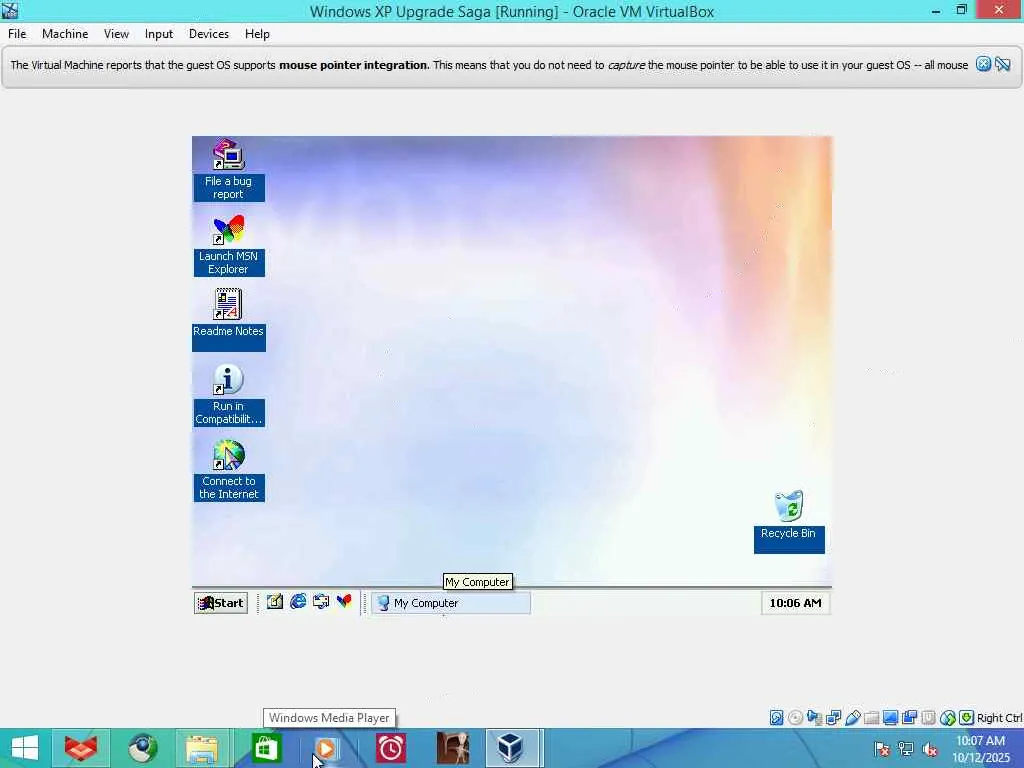Click the USB devices status icon
Viewport: 1024px width, 768px height.
click(x=852, y=718)
